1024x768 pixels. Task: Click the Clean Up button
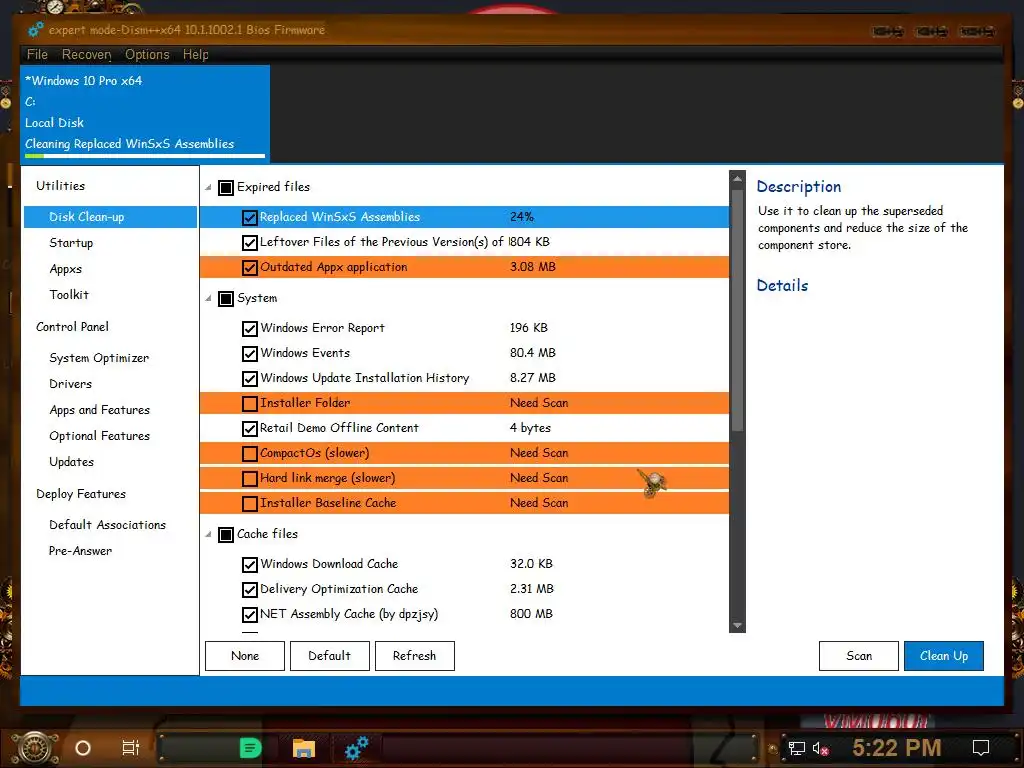(x=944, y=656)
